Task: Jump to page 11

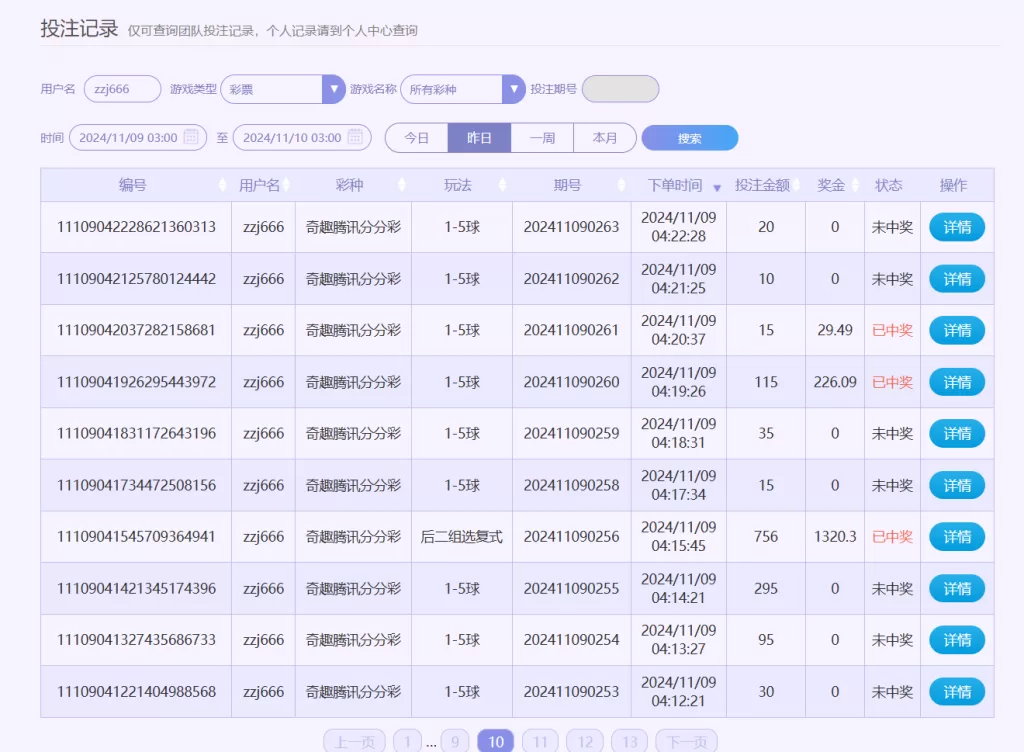Action: [540, 742]
